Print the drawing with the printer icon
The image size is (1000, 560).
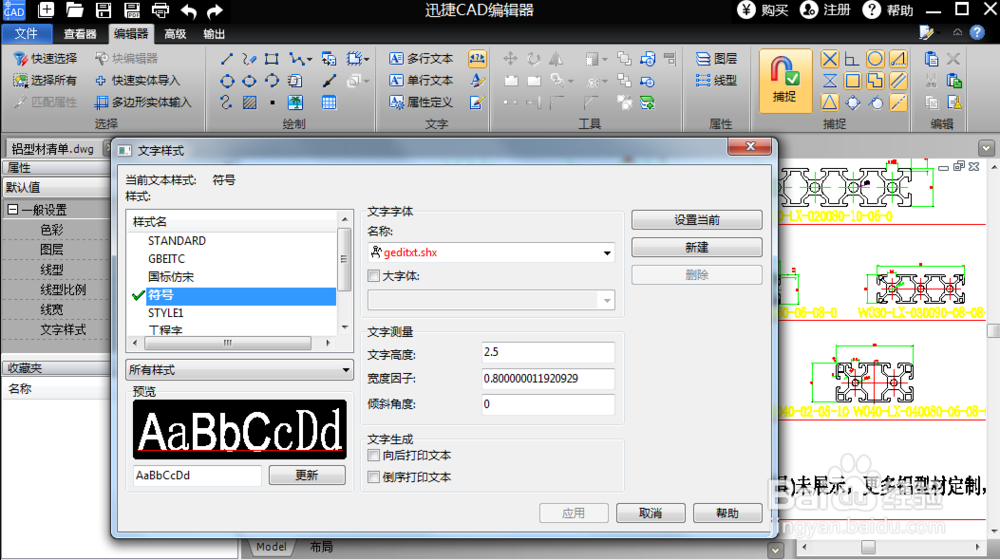tap(160, 10)
